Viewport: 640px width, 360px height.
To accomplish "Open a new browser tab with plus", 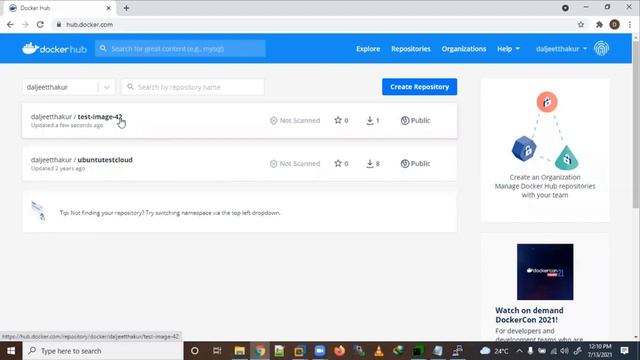I will 126,8.
